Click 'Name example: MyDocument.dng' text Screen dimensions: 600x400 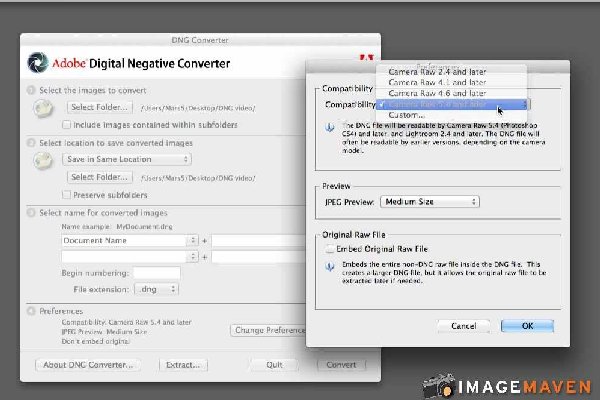pyautogui.click(x=117, y=227)
